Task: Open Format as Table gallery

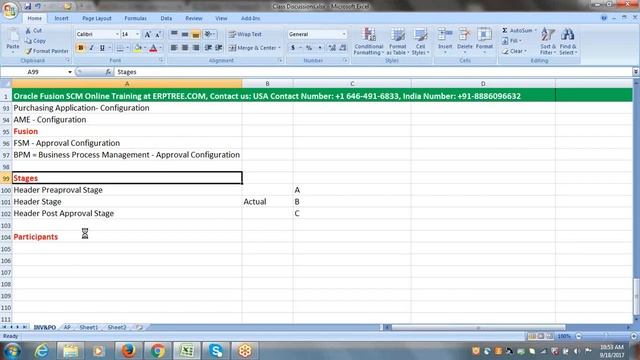Action: (397, 41)
